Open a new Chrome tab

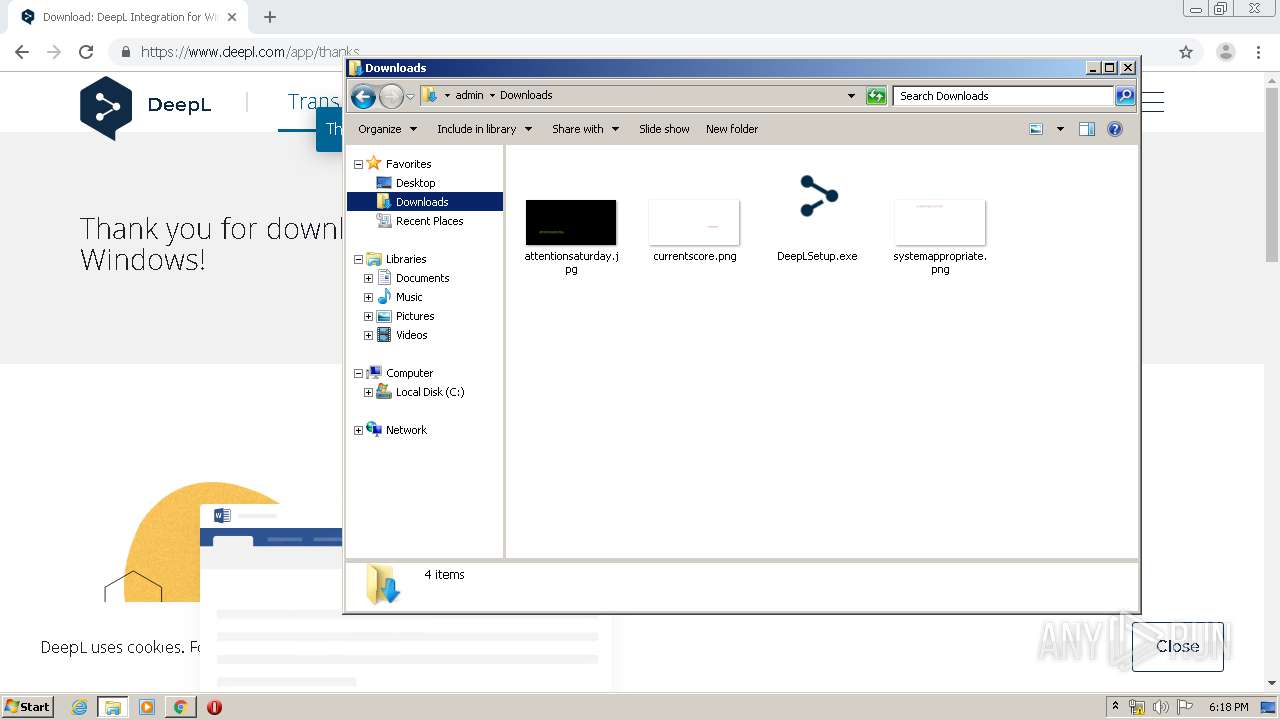[x=270, y=17]
